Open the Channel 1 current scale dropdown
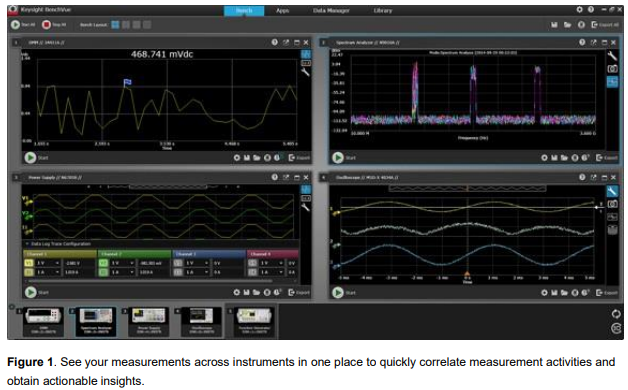The image size is (628, 390). pos(48,272)
